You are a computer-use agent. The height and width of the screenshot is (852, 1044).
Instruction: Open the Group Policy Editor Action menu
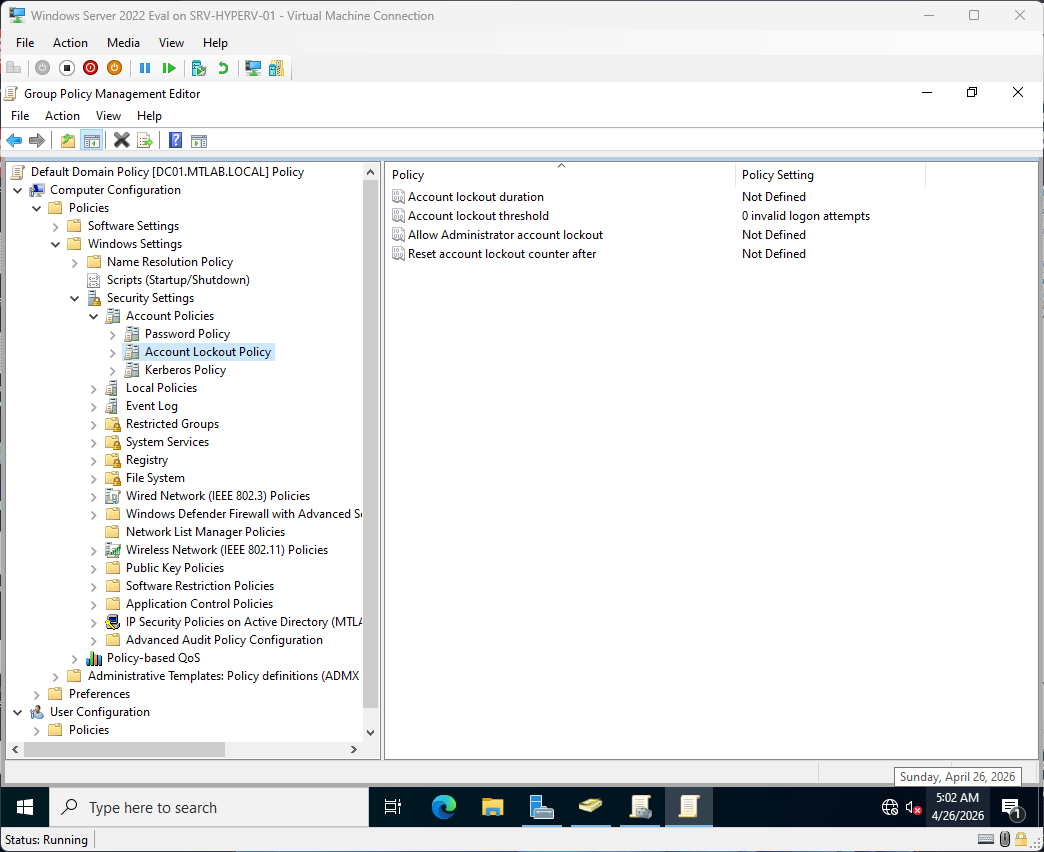62,116
